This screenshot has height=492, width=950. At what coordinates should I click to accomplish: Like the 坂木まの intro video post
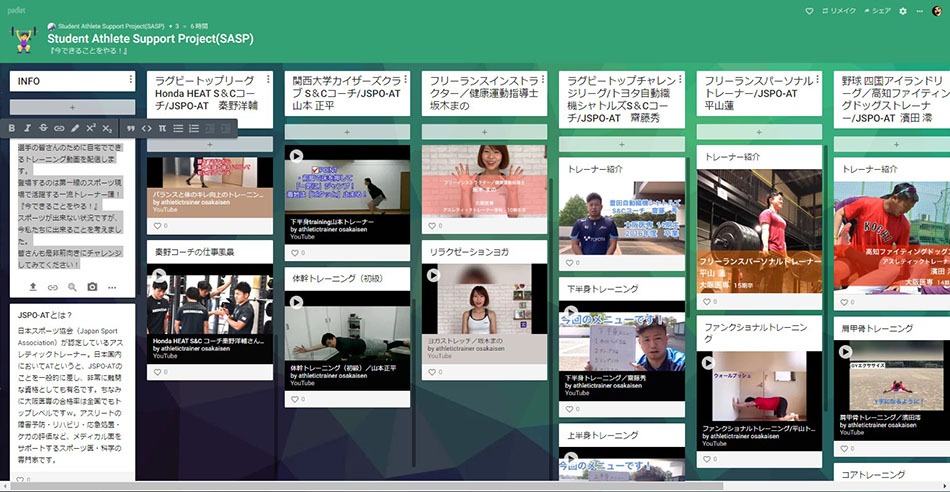(433, 226)
